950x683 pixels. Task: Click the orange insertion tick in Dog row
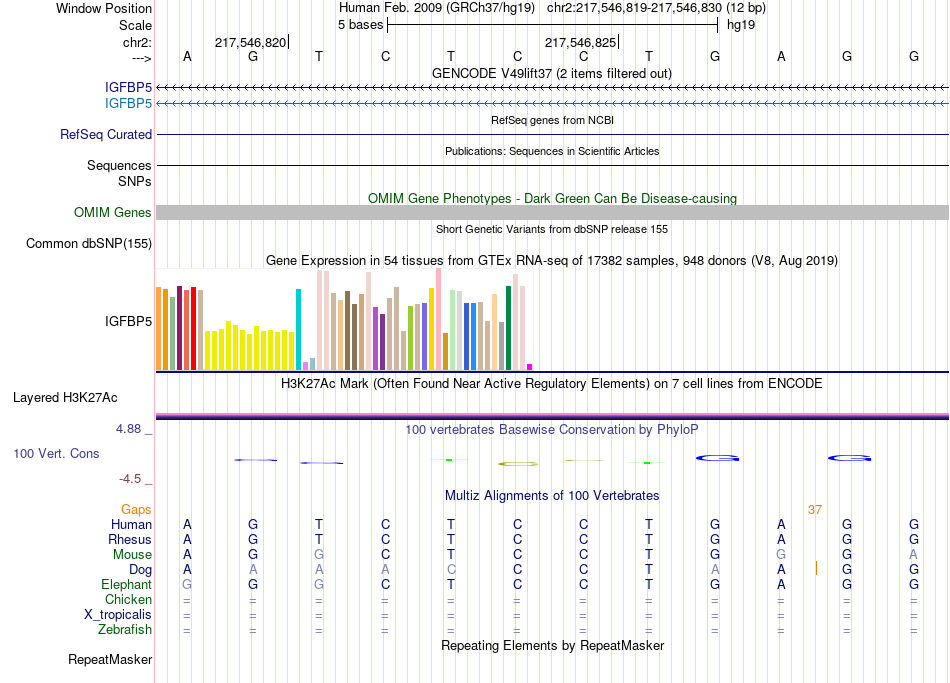click(816, 568)
